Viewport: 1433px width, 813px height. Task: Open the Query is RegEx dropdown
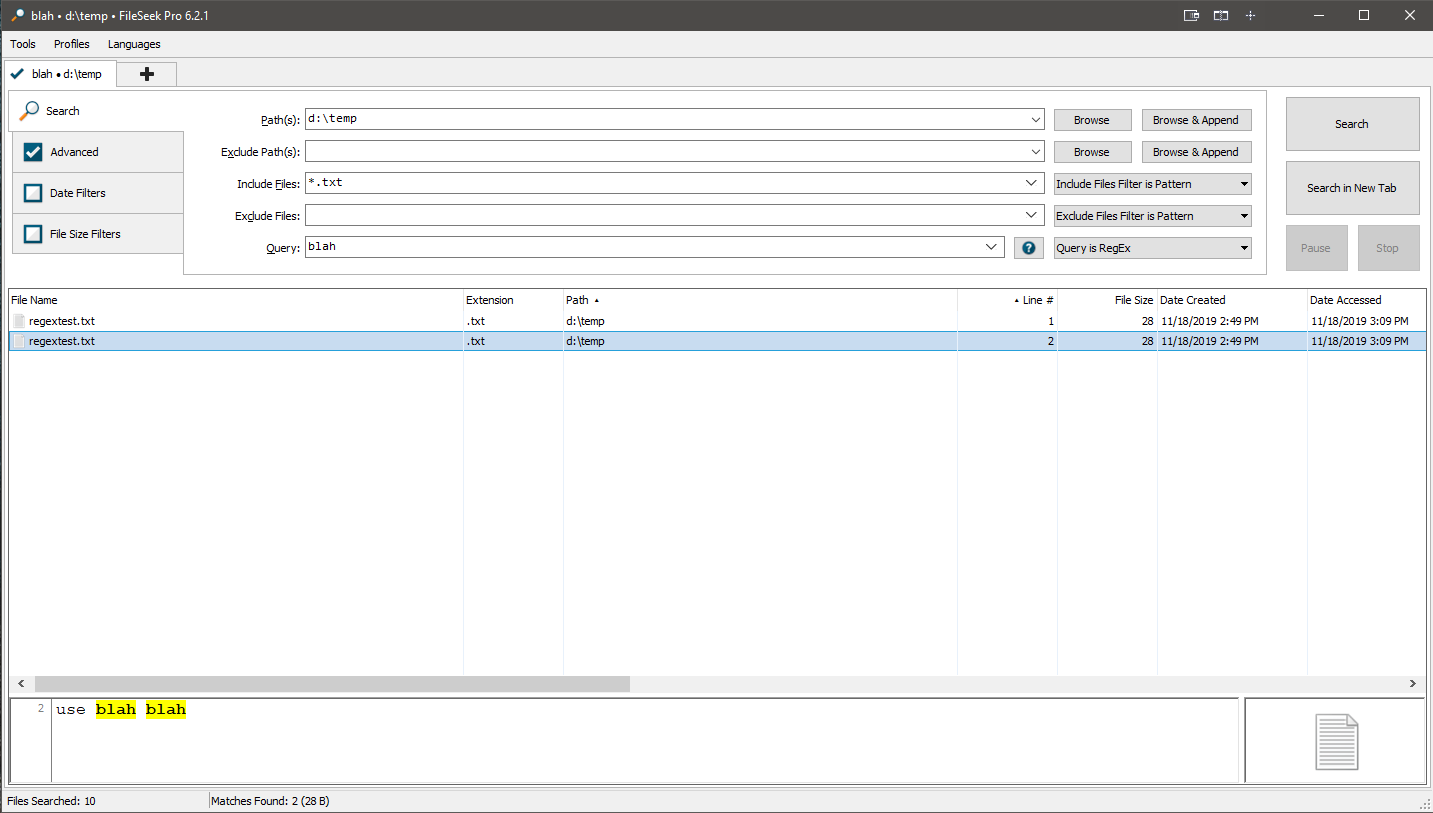(x=1152, y=248)
